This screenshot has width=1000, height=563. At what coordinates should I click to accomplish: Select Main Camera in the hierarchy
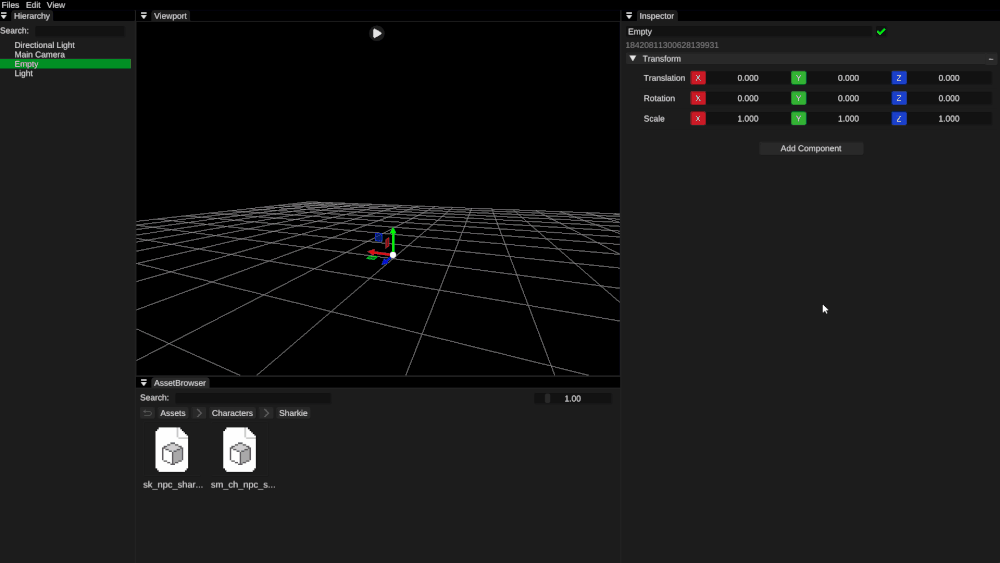coord(39,55)
